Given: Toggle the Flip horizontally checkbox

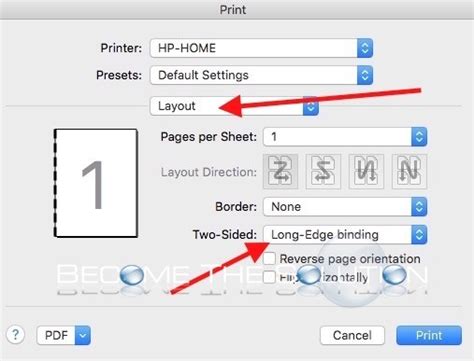Looking at the screenshot, I should (x=269, y=277).
